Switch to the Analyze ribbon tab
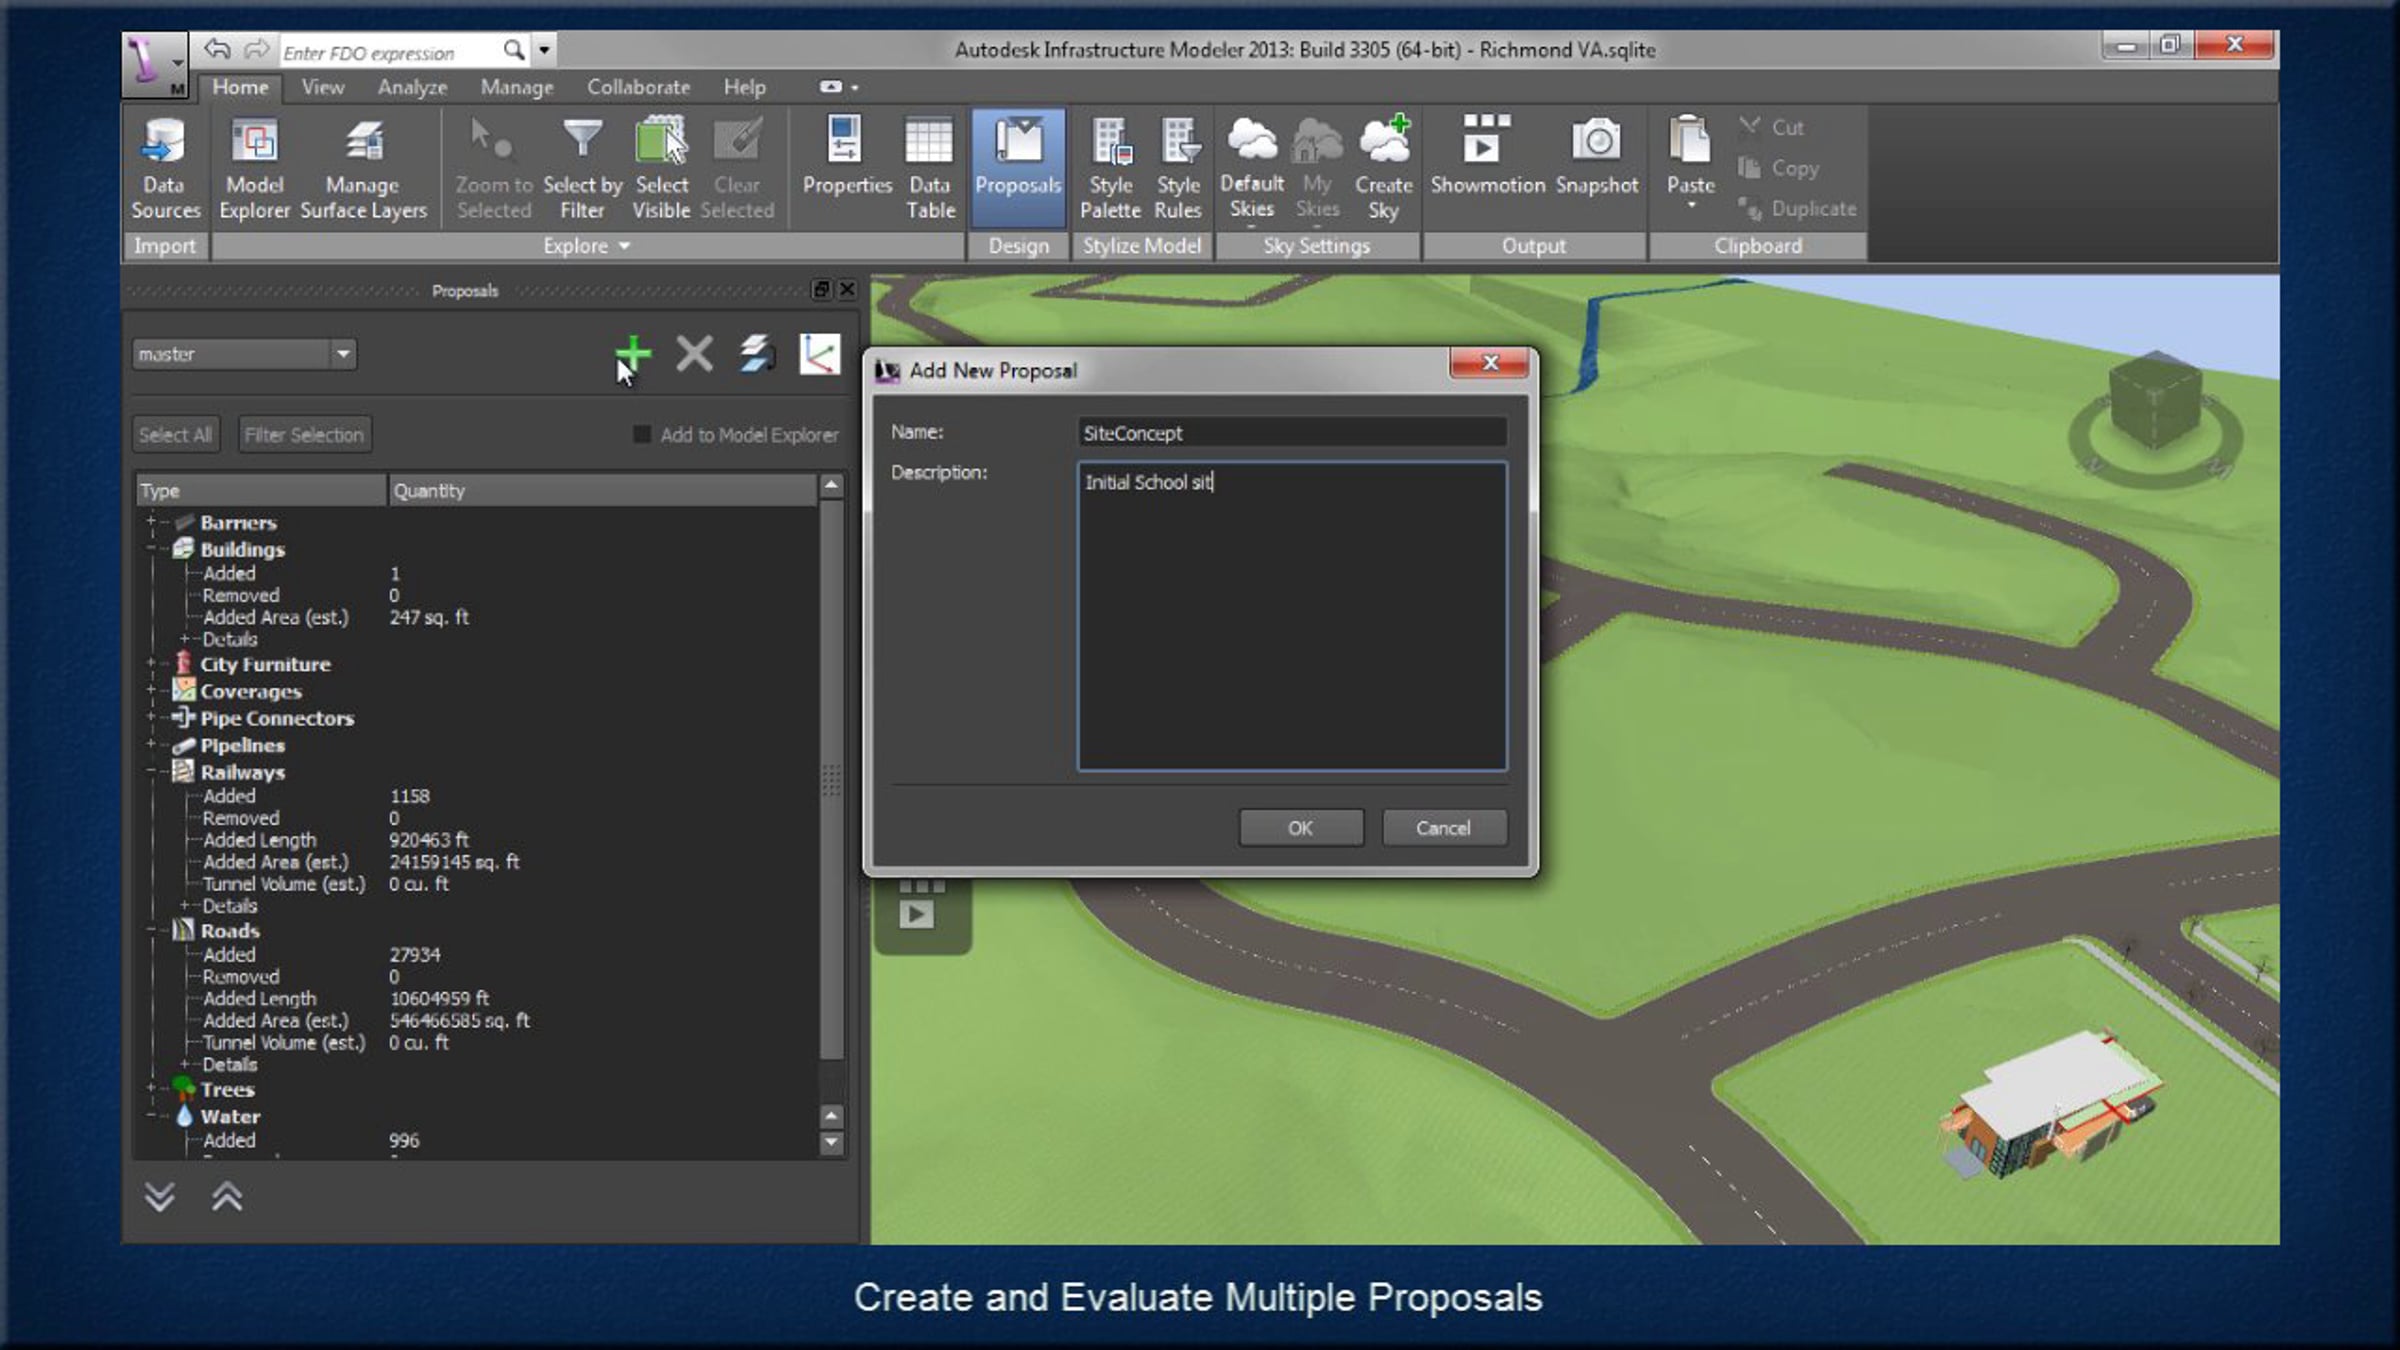The image size is (2400, 1350). click(x=412, y=87)
